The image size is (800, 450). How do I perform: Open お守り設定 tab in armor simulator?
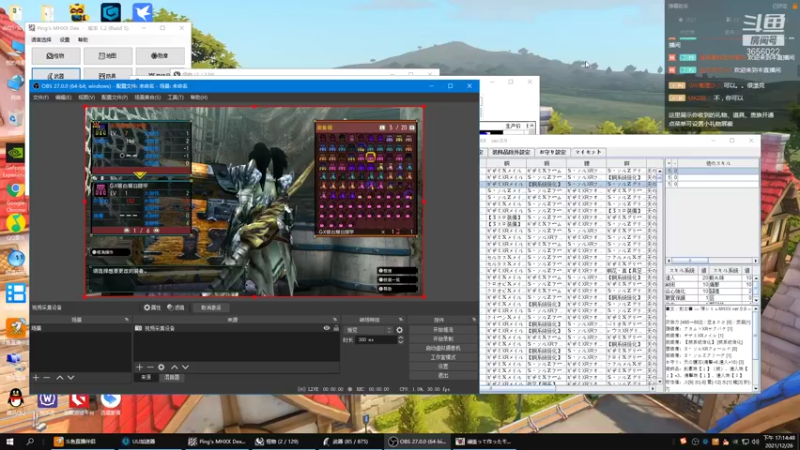(x=553, y=152)
